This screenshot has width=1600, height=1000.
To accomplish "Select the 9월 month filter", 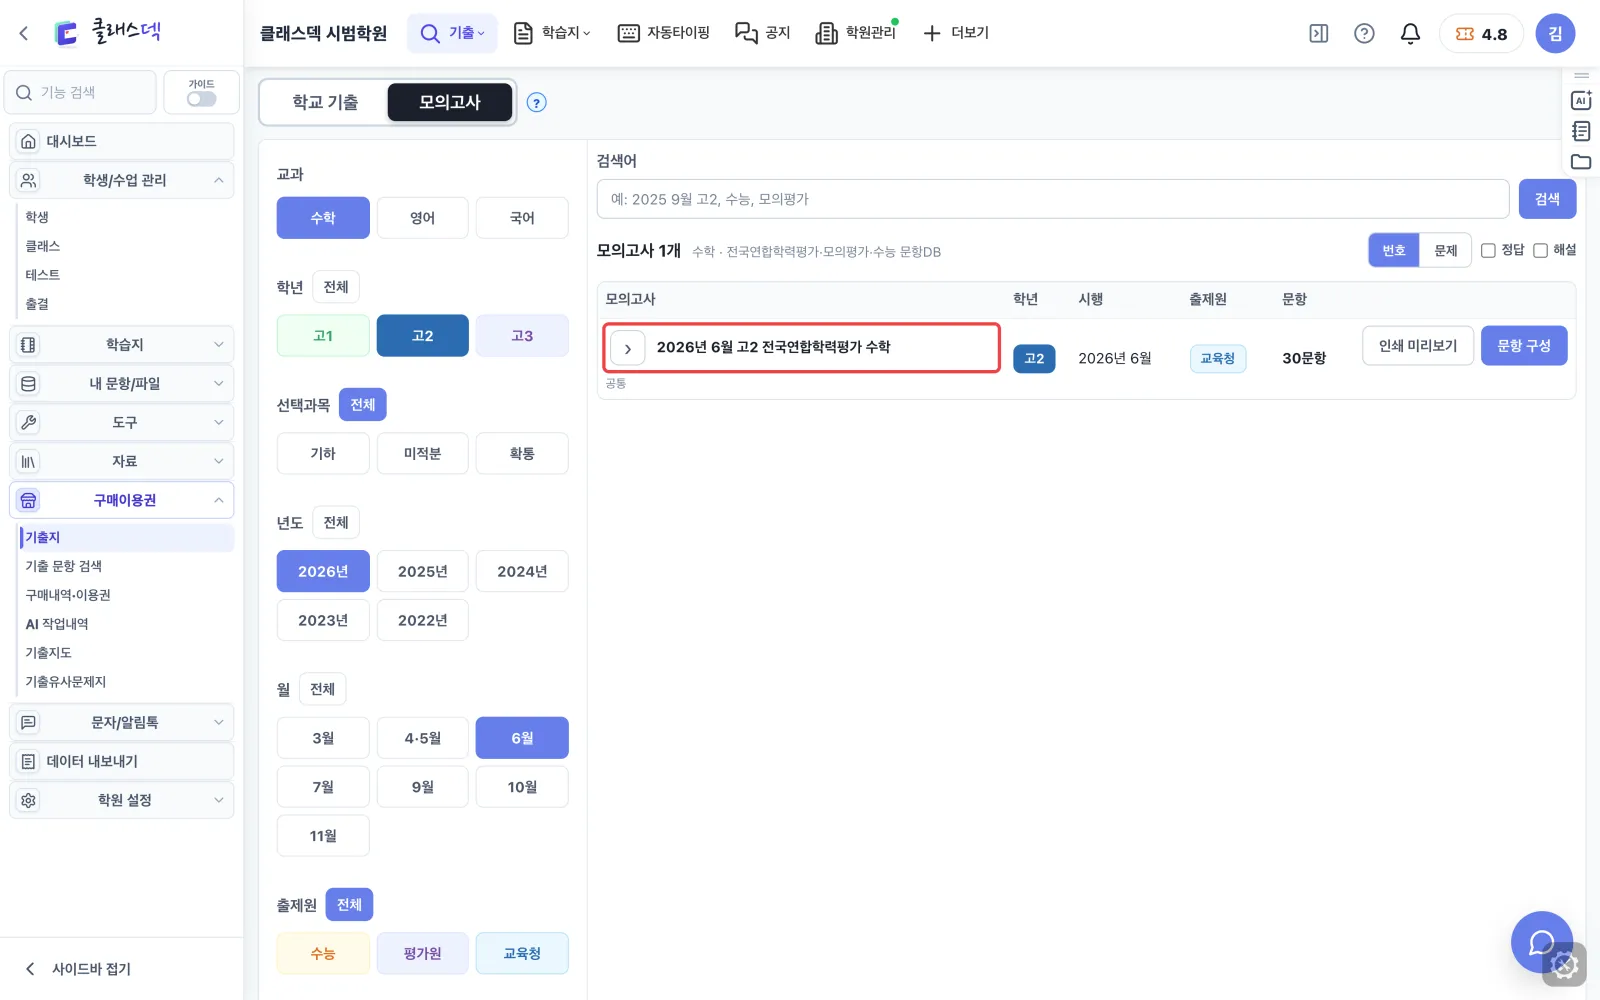I will click(x=423, y=787).
